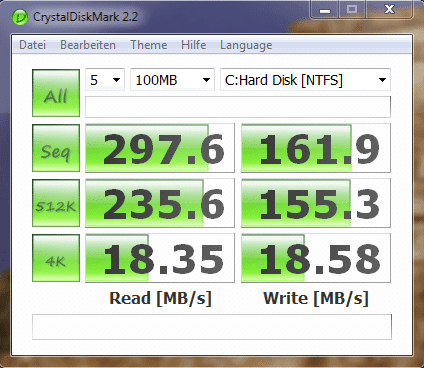
Task: Select 512K read result 235.6
Action: pyautogui.click(x=160, y=203)
